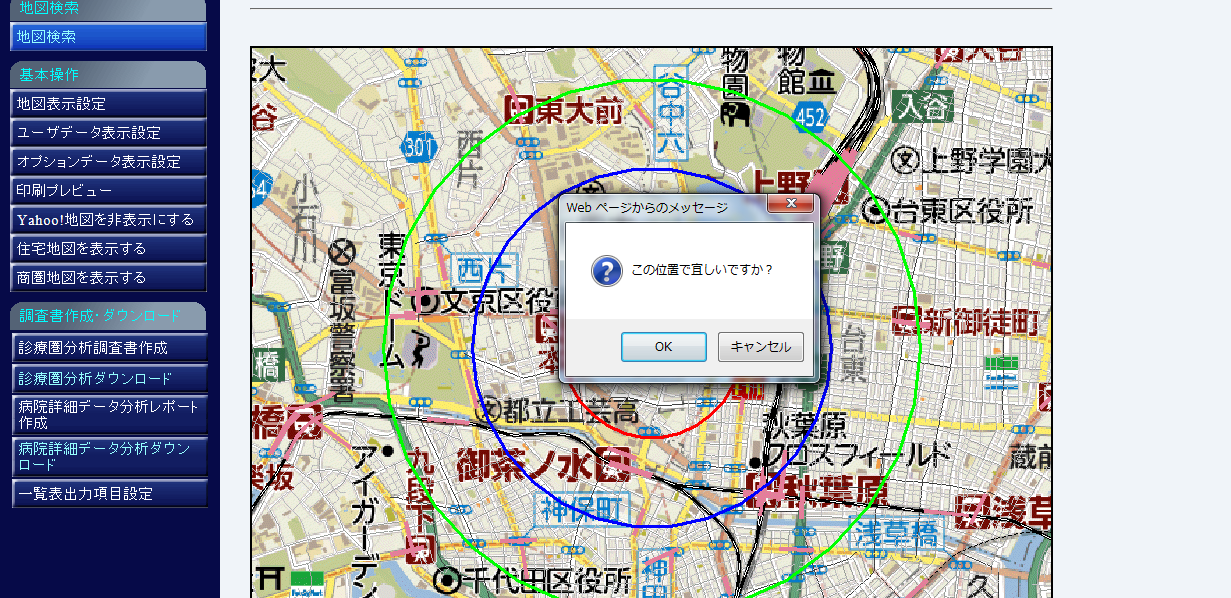Click the torii shrine icon on the map
The width and height of the screenshot is (1231, 598).
[x=272, y=578]
